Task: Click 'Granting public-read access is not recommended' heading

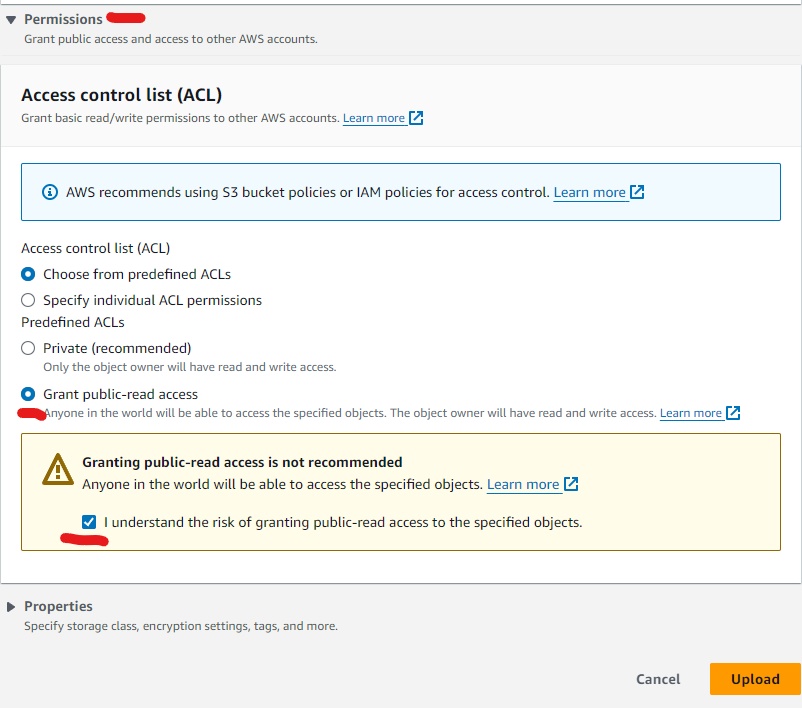Action: pos(242,462)
